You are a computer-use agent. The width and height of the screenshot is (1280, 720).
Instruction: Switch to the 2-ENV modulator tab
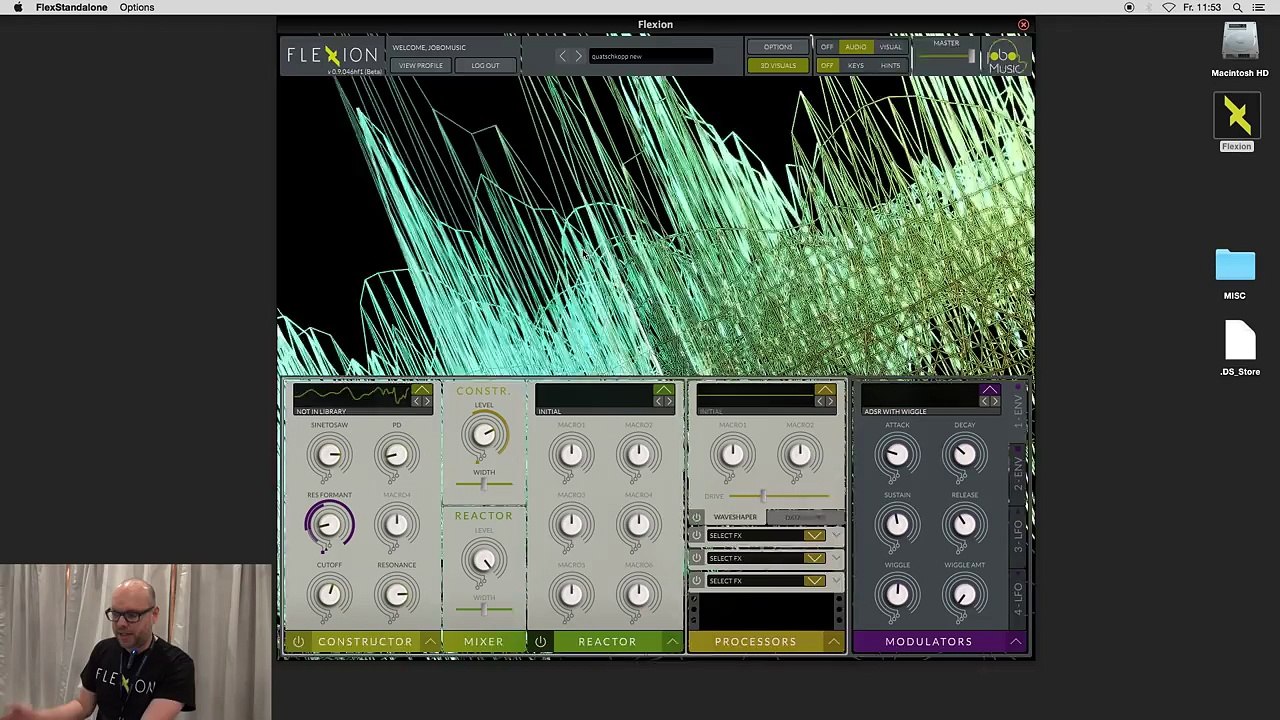1019,474
